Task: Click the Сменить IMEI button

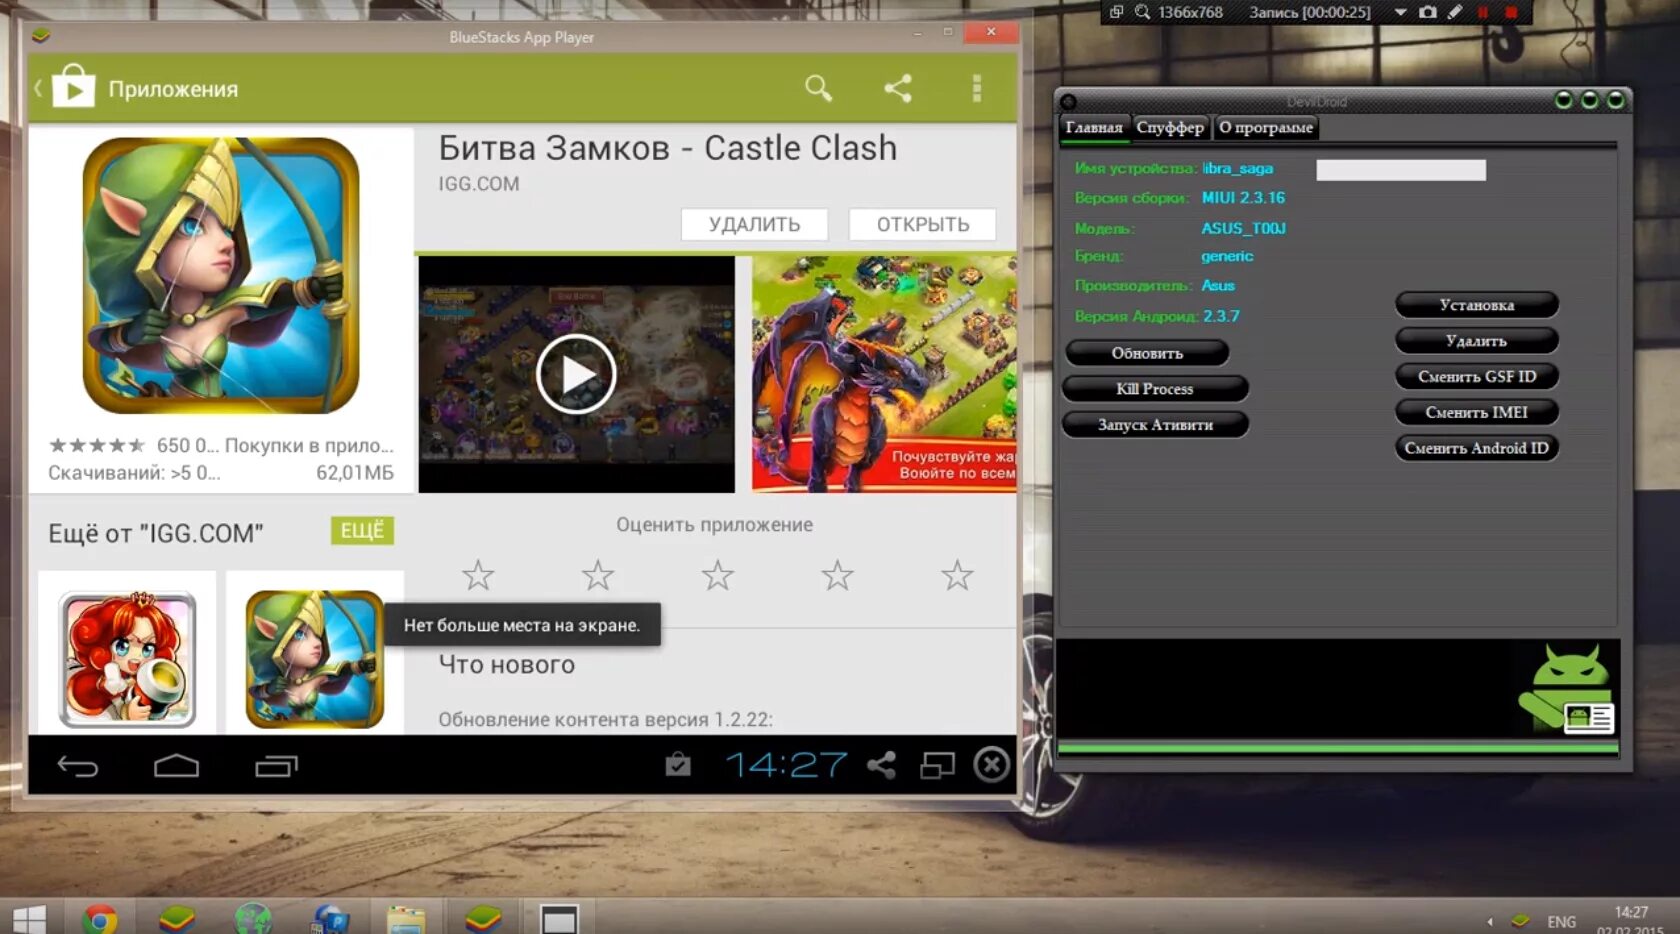Action: tap(1477, 413)
